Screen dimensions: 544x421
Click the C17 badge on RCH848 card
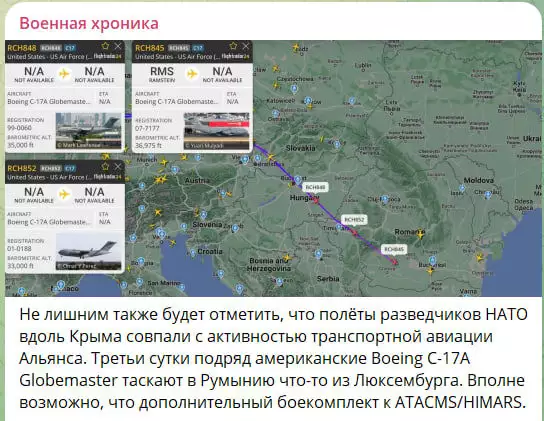[70, 48]
